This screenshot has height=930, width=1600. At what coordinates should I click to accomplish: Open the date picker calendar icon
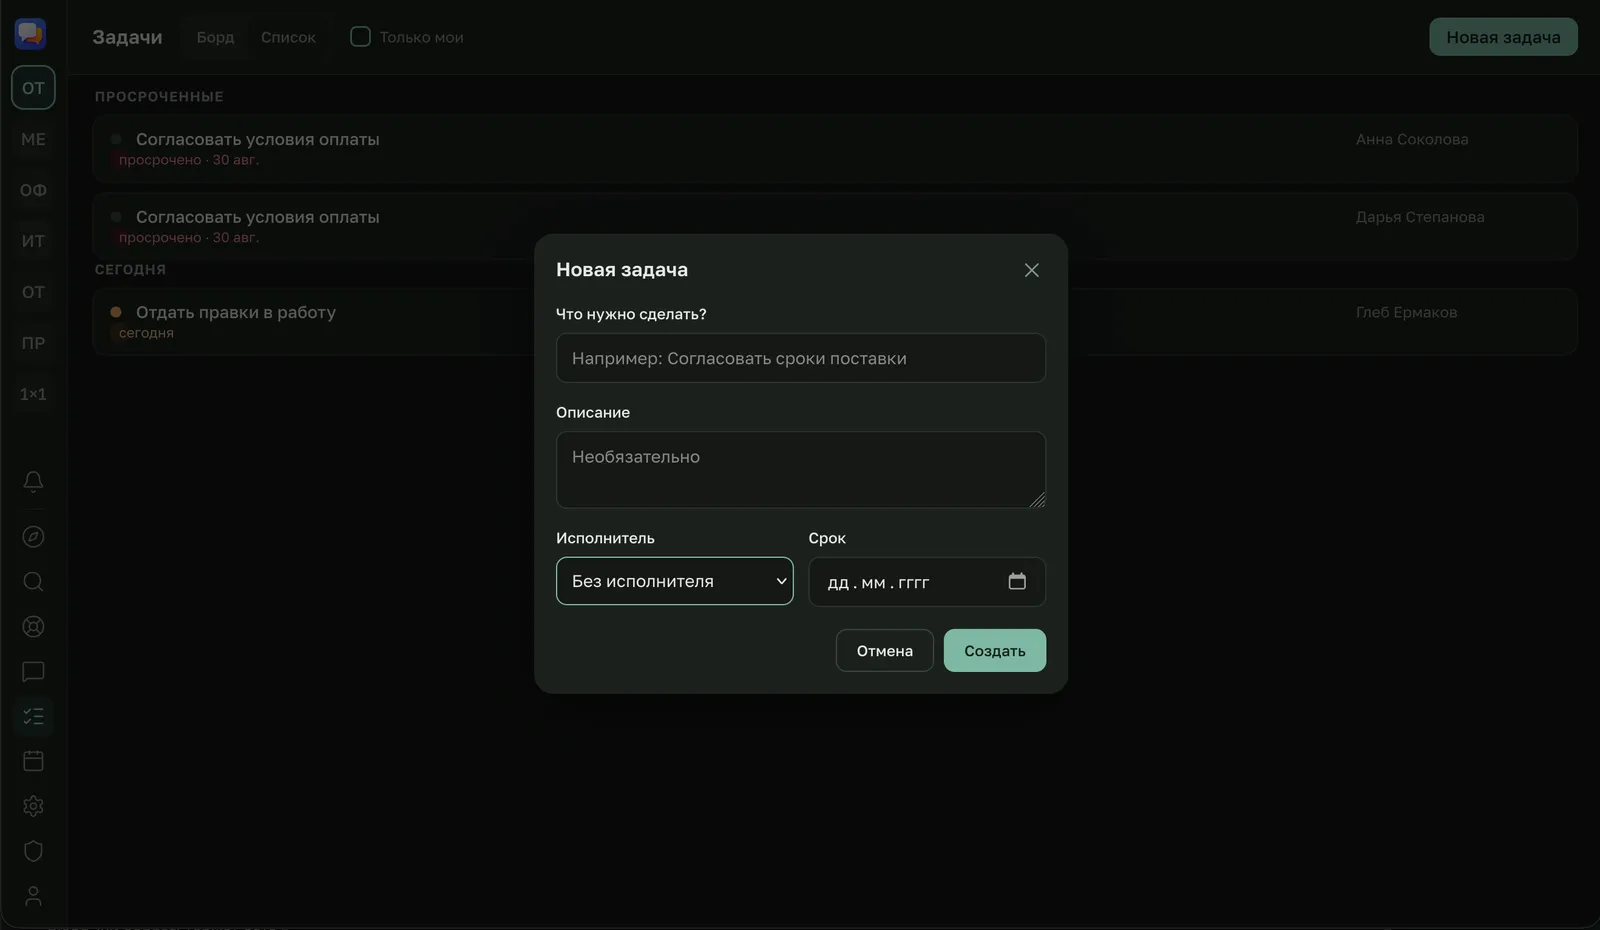1017,581
